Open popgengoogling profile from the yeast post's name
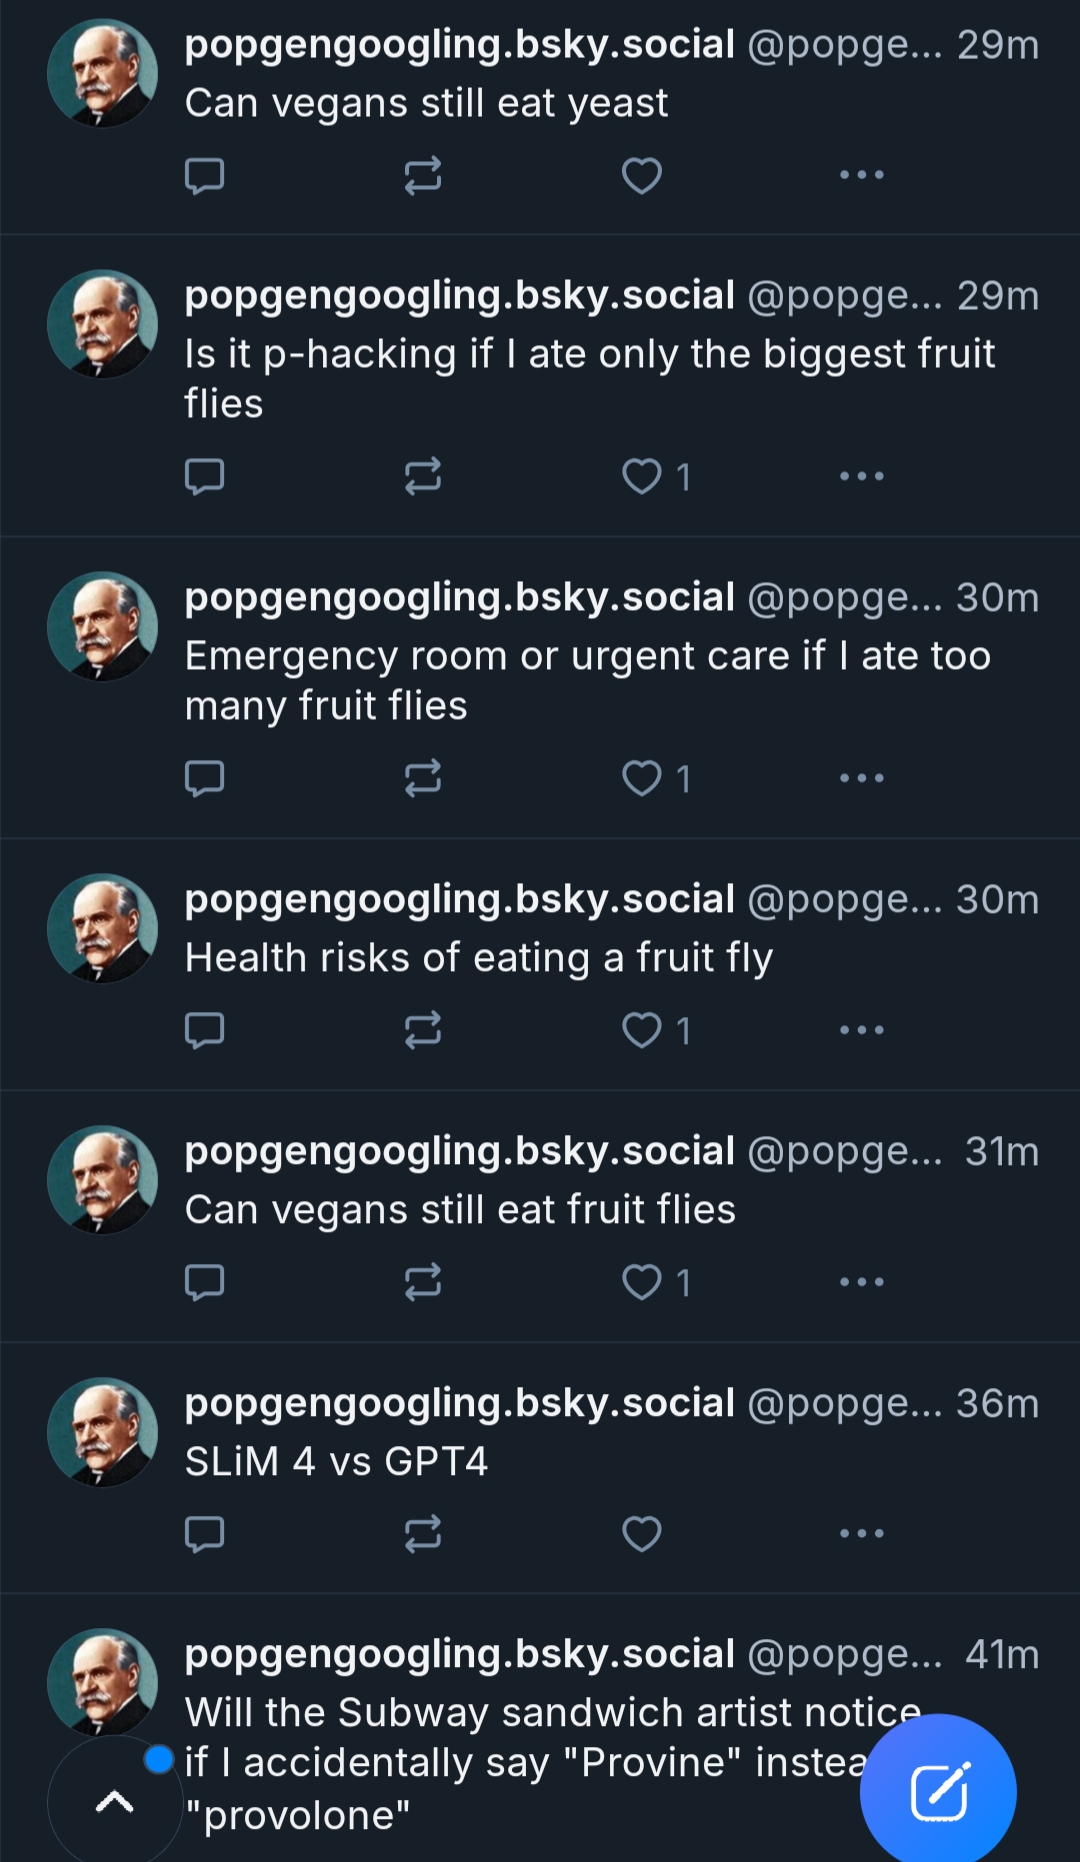1080x1862 pixels. (x=459, y=45)
